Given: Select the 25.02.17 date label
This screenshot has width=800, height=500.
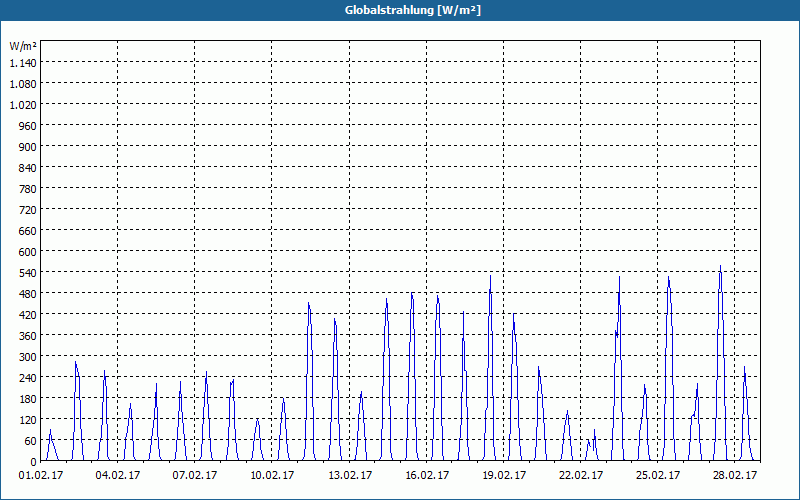Looking at the screenshot, I should [658, 475].
